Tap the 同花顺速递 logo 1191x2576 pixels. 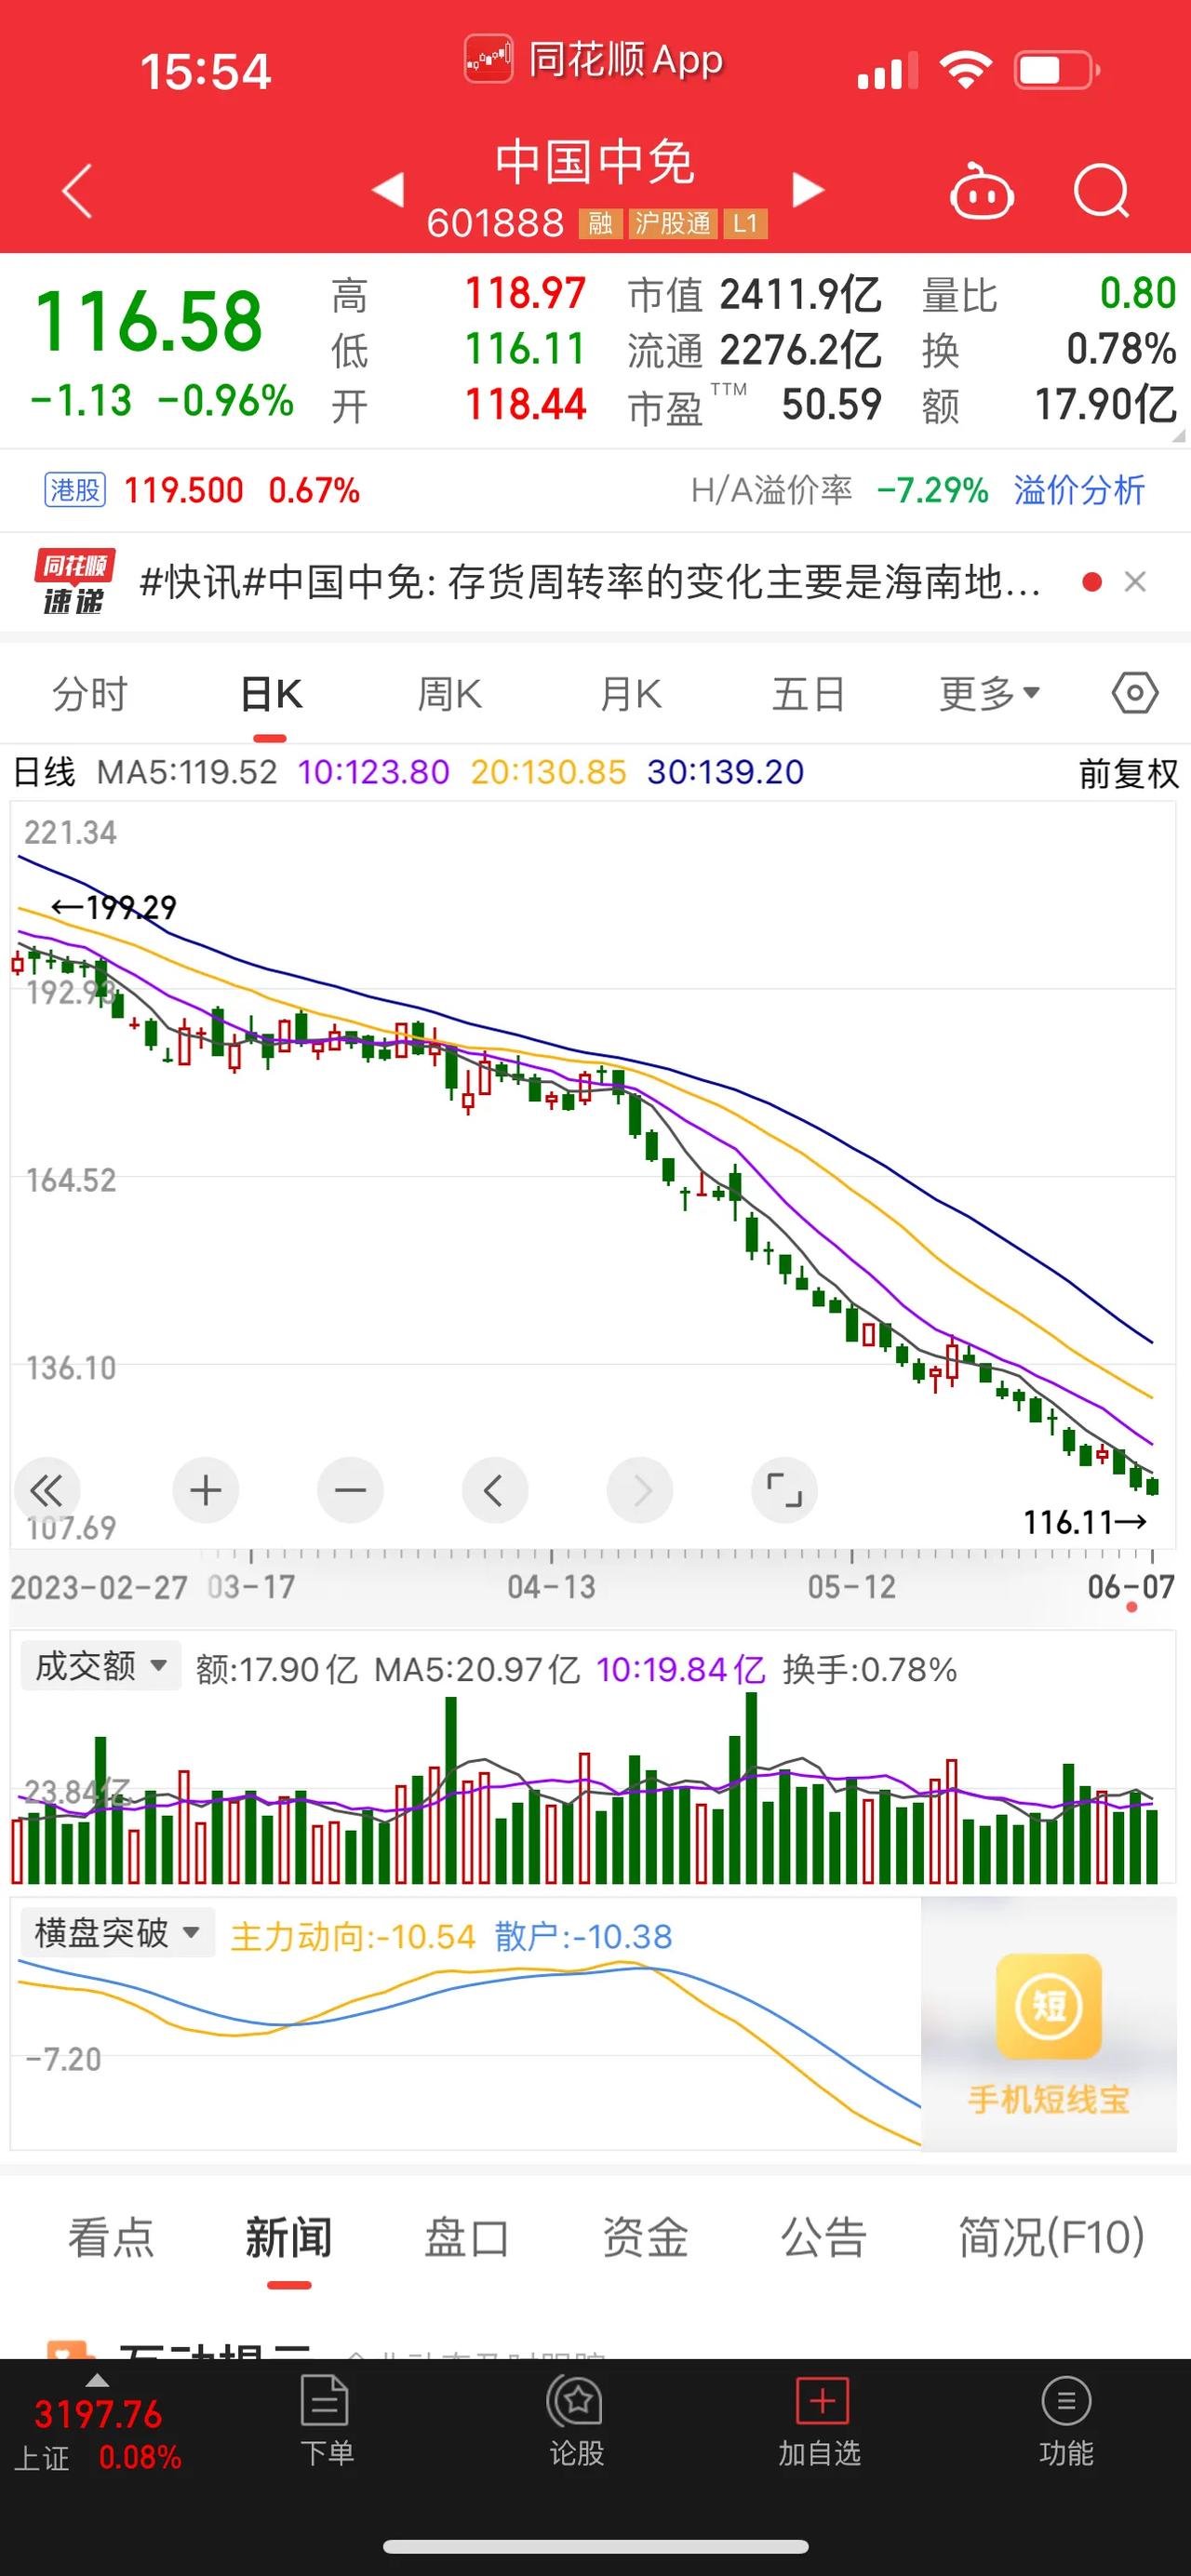[74, 581]
